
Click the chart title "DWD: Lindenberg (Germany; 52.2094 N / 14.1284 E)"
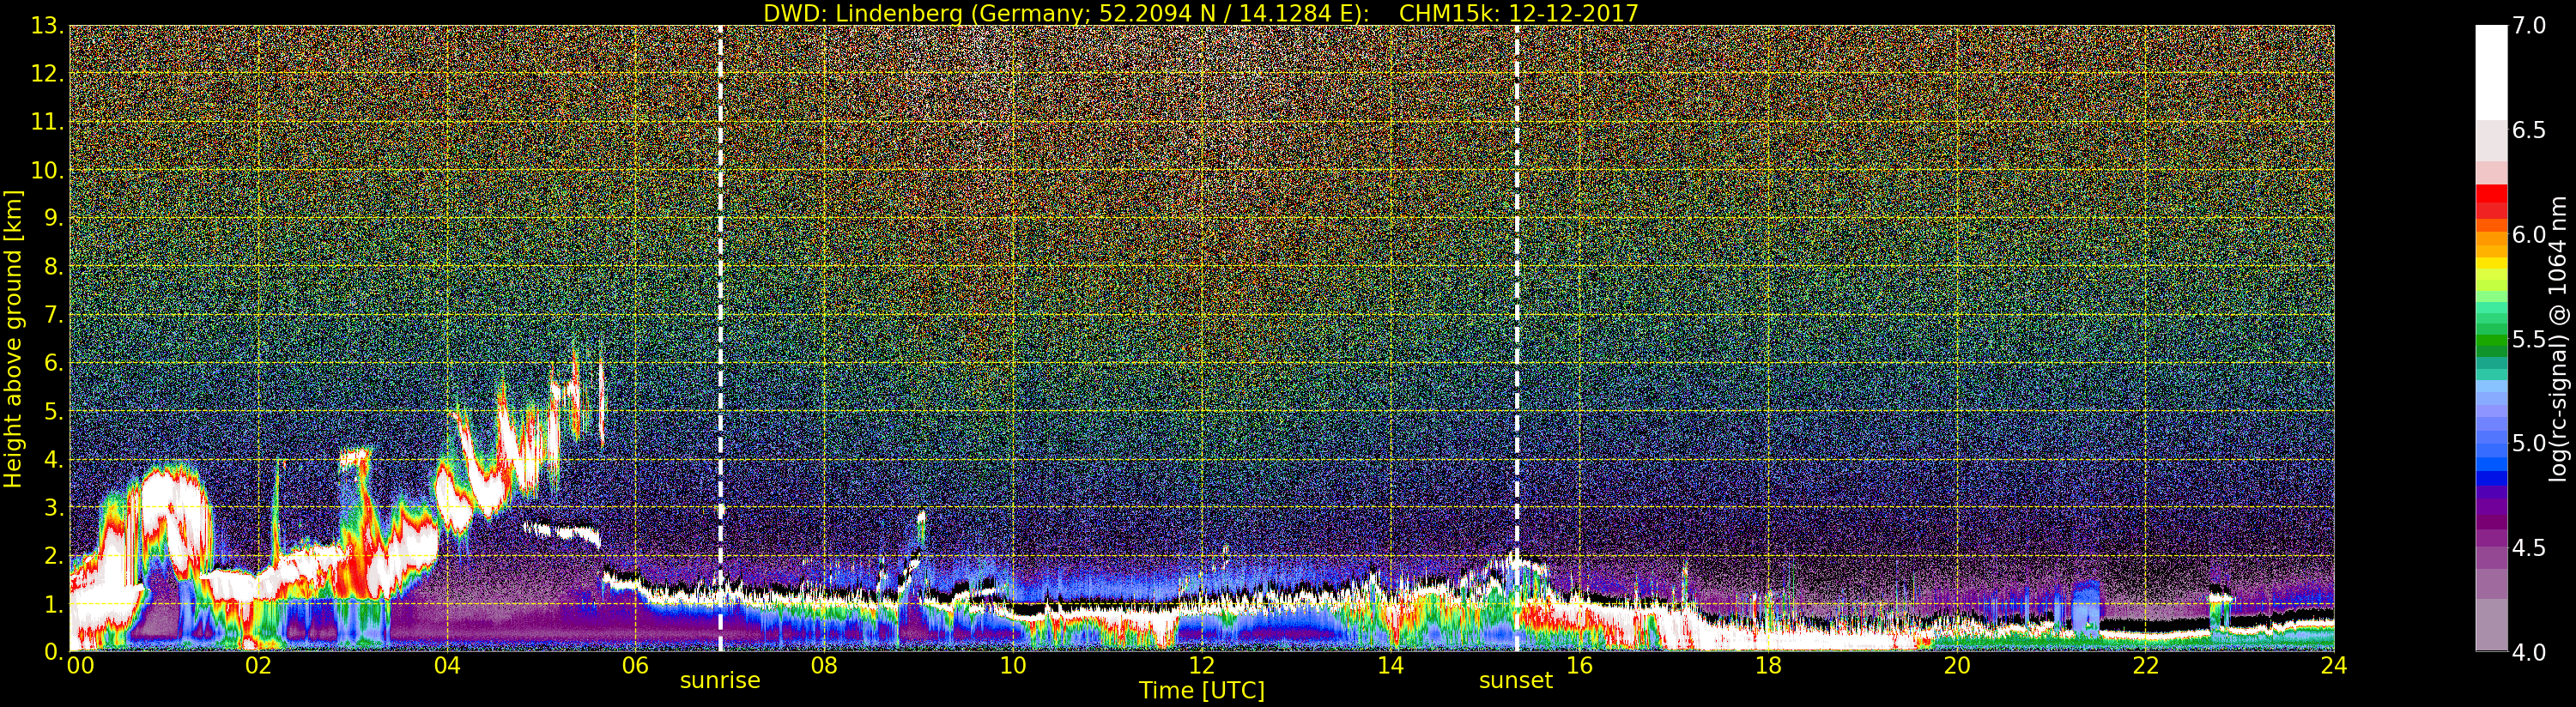pyautogui.click(x=1066, y=13)
